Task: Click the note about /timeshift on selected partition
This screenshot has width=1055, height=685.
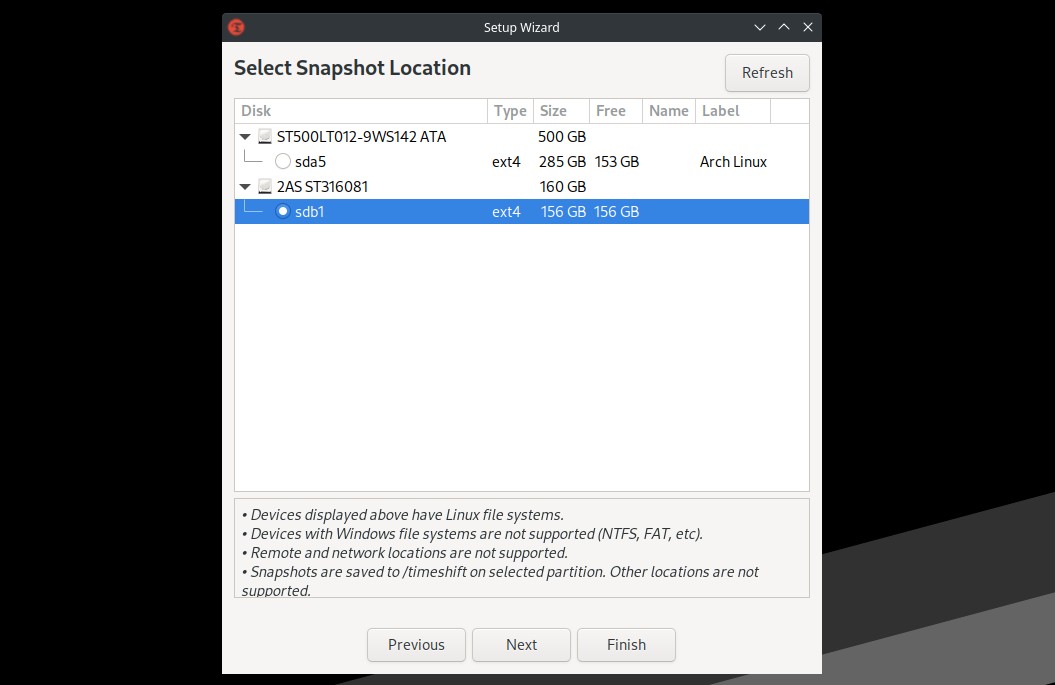Action: coord(500,581)
